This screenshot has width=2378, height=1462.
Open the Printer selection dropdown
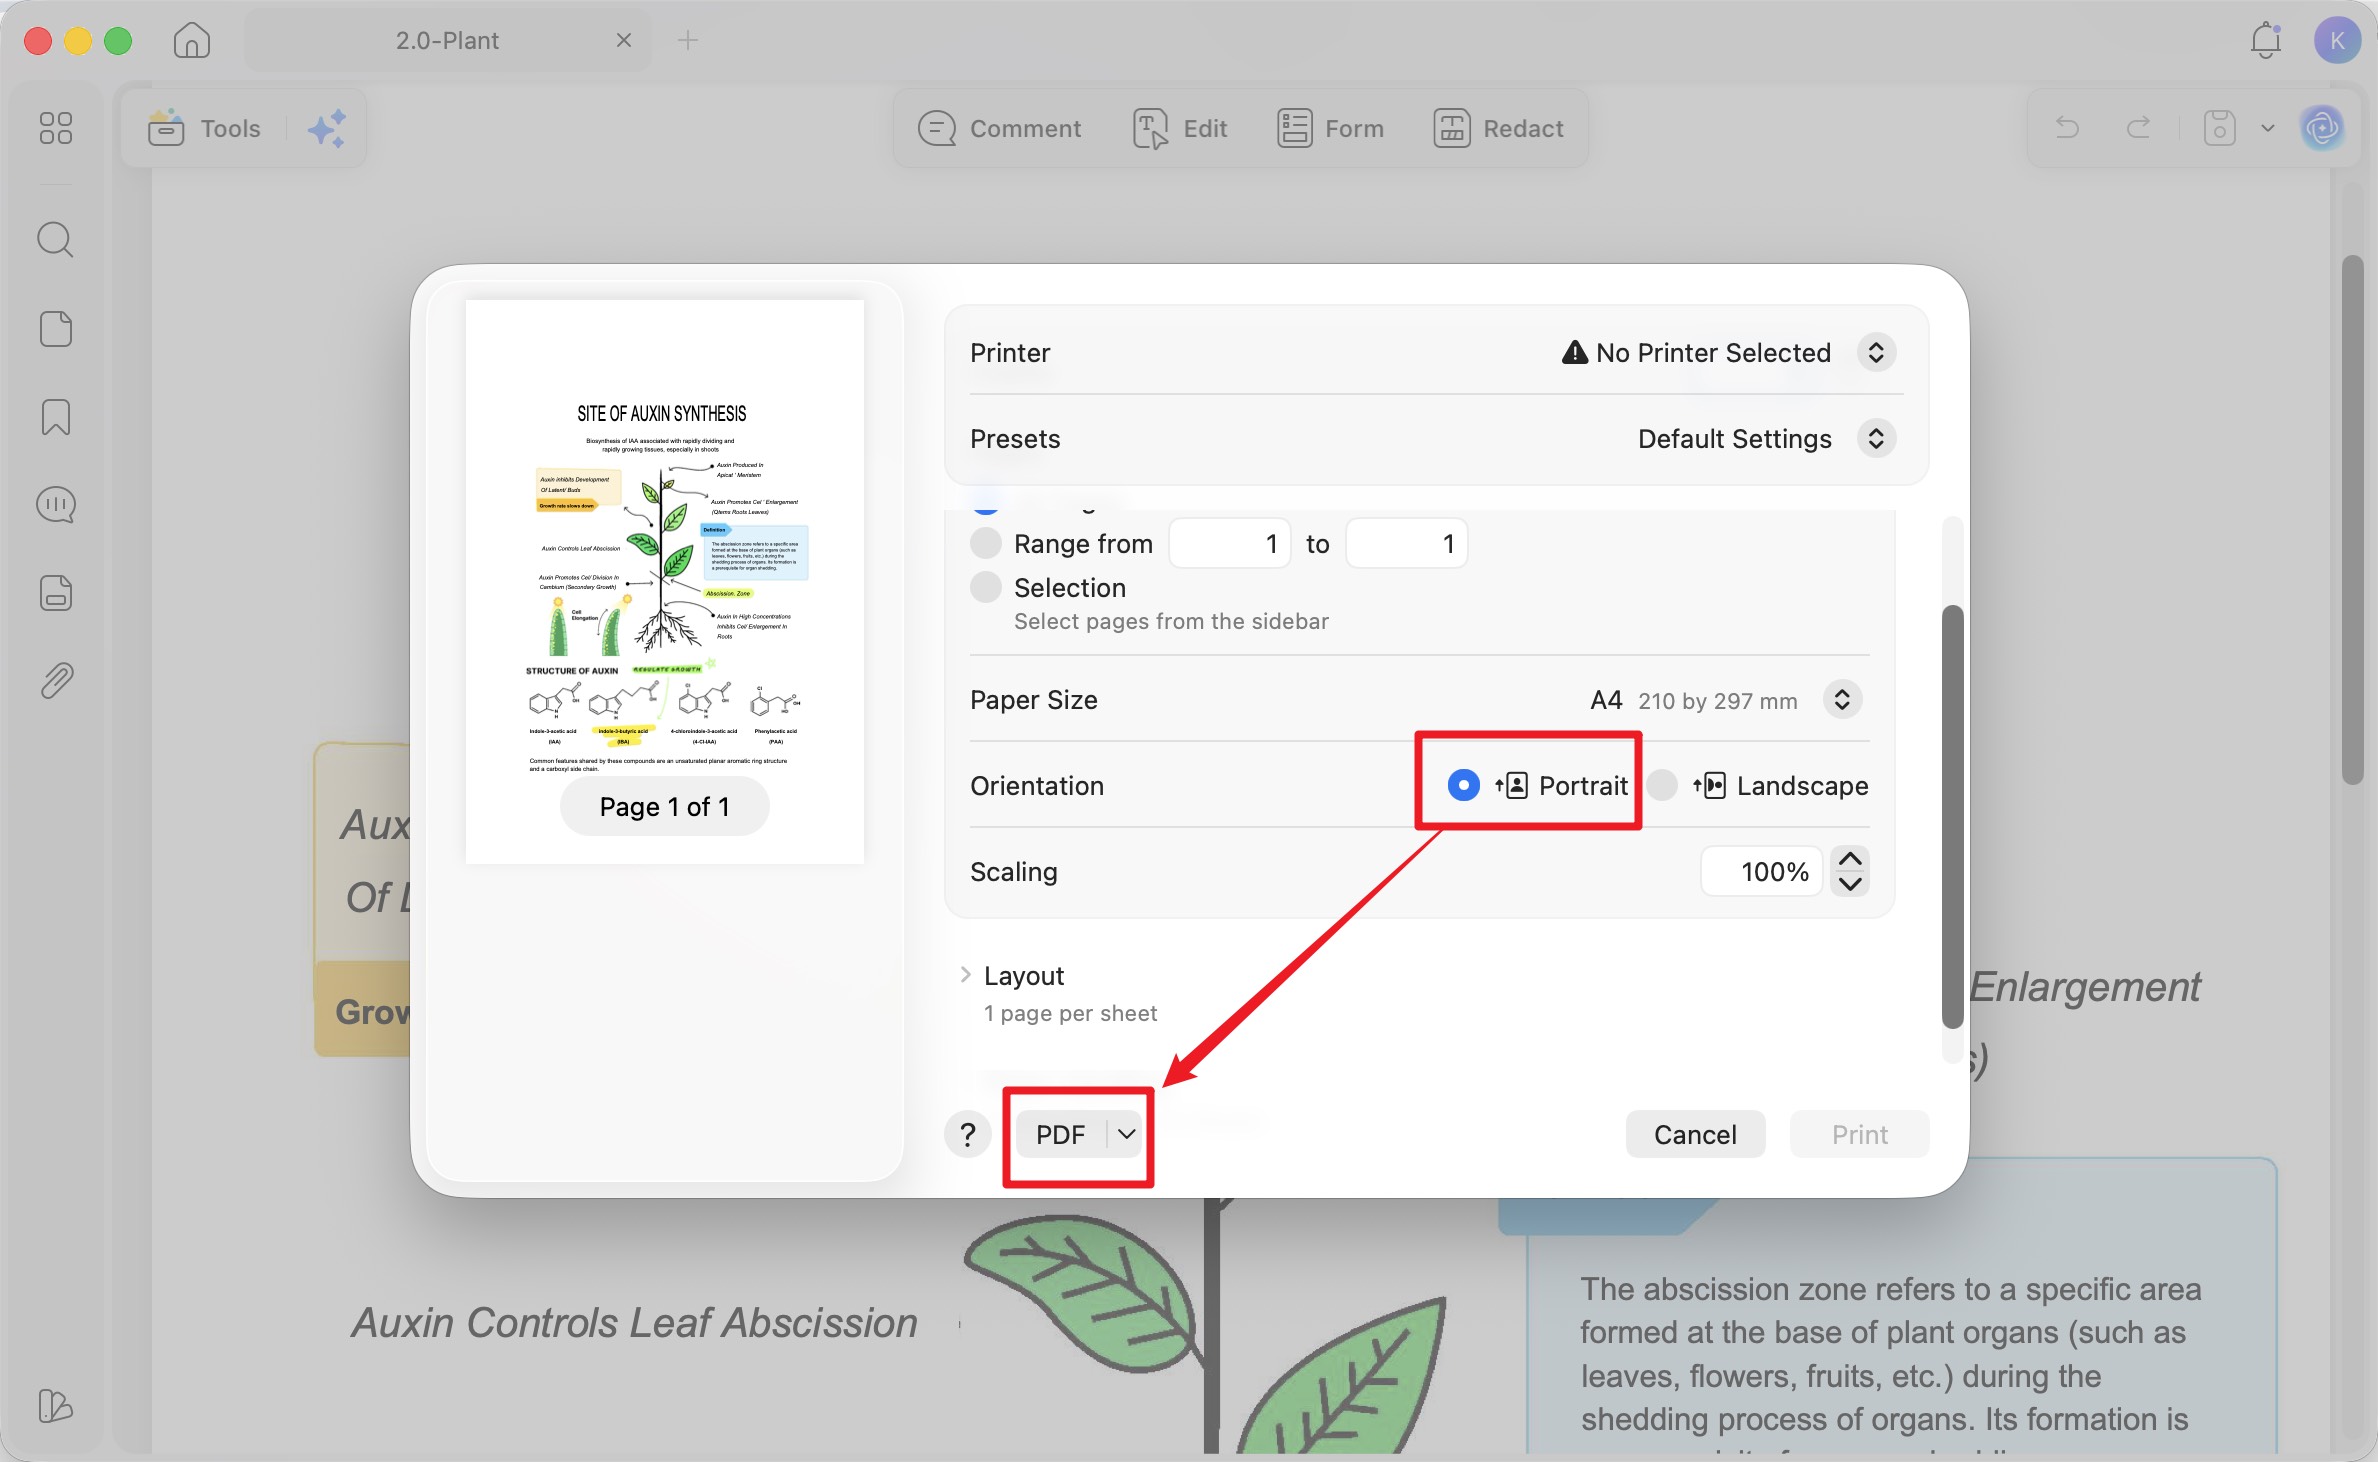1876,352
